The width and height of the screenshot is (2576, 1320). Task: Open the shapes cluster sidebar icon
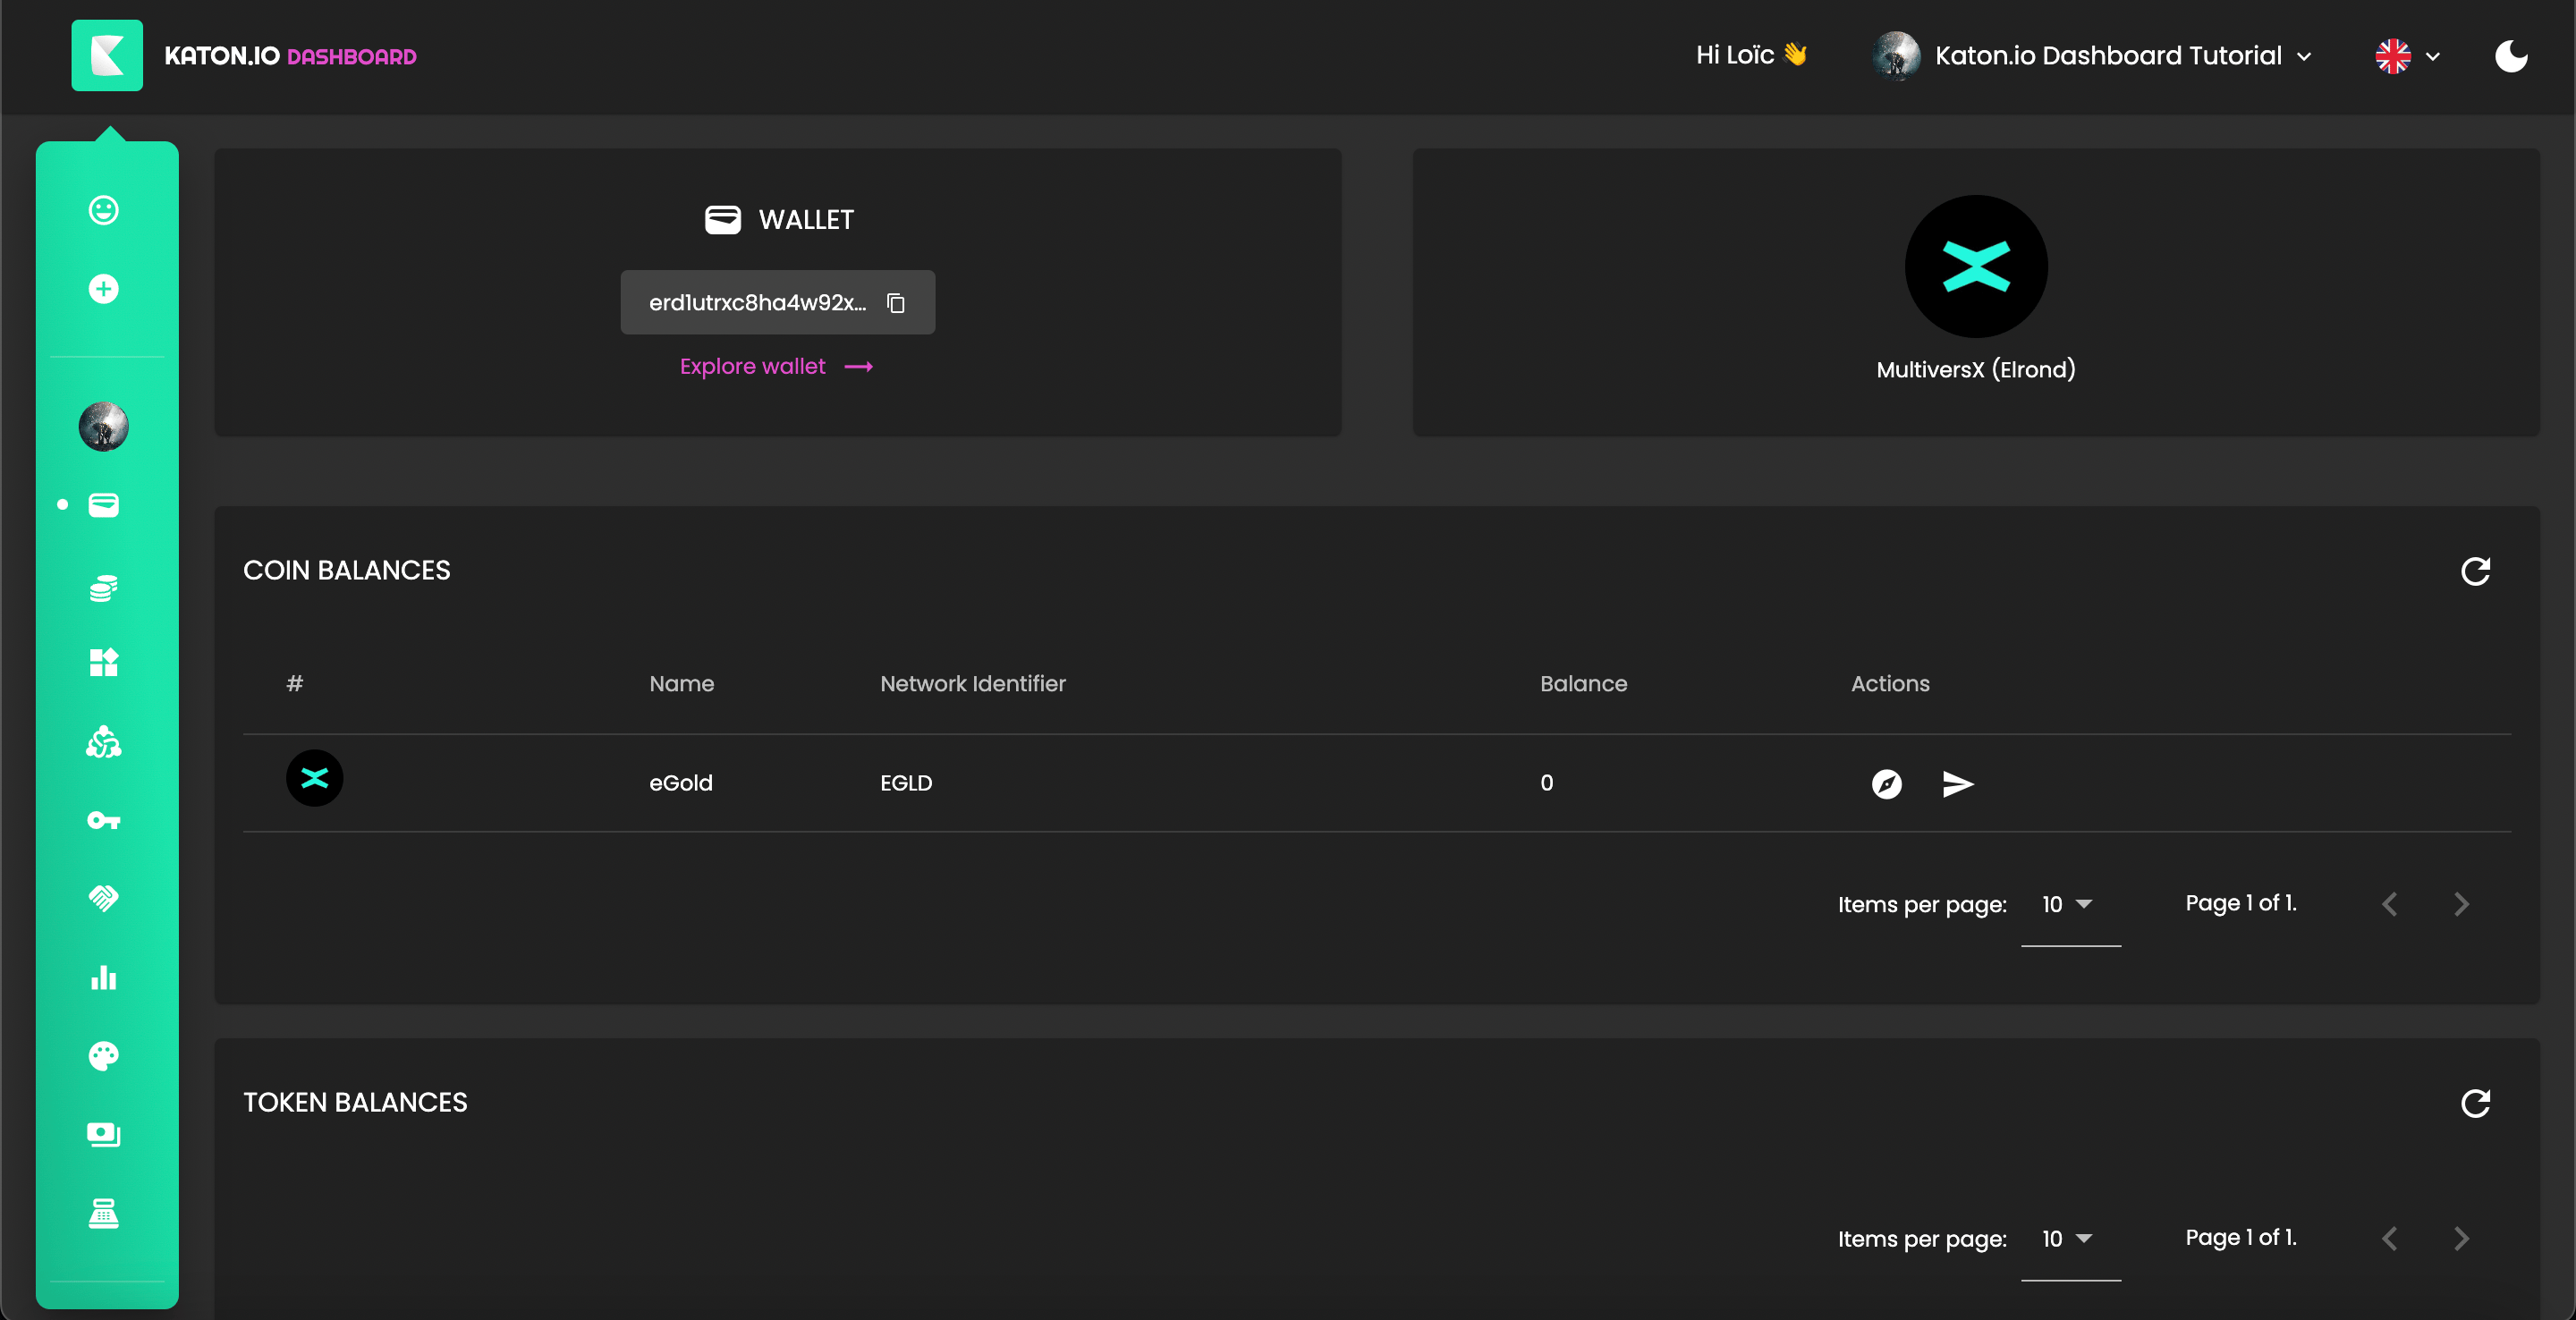pyautogui.click(x=104, y=742)
